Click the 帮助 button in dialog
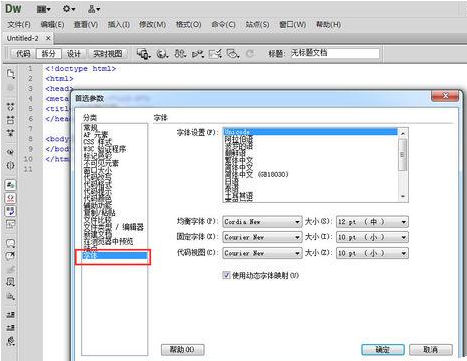Viewport: 467px width, 361px height. tap(182, 349)
